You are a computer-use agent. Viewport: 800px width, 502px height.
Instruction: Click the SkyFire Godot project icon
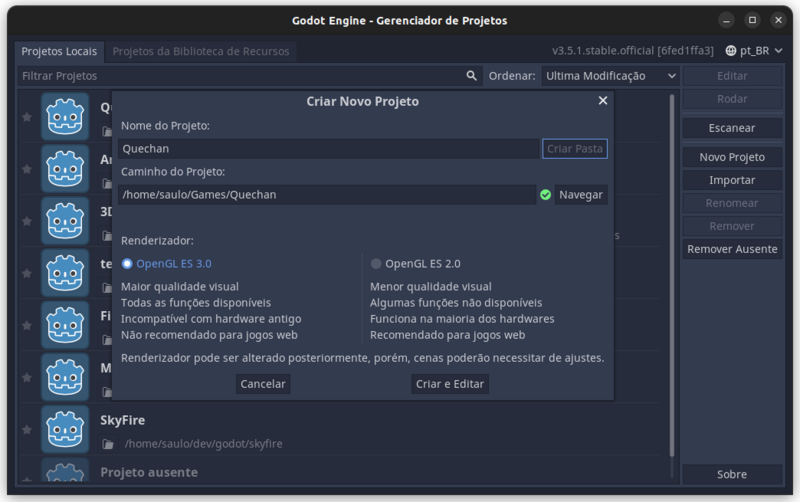pyautogui.click(x=65, y=430)
